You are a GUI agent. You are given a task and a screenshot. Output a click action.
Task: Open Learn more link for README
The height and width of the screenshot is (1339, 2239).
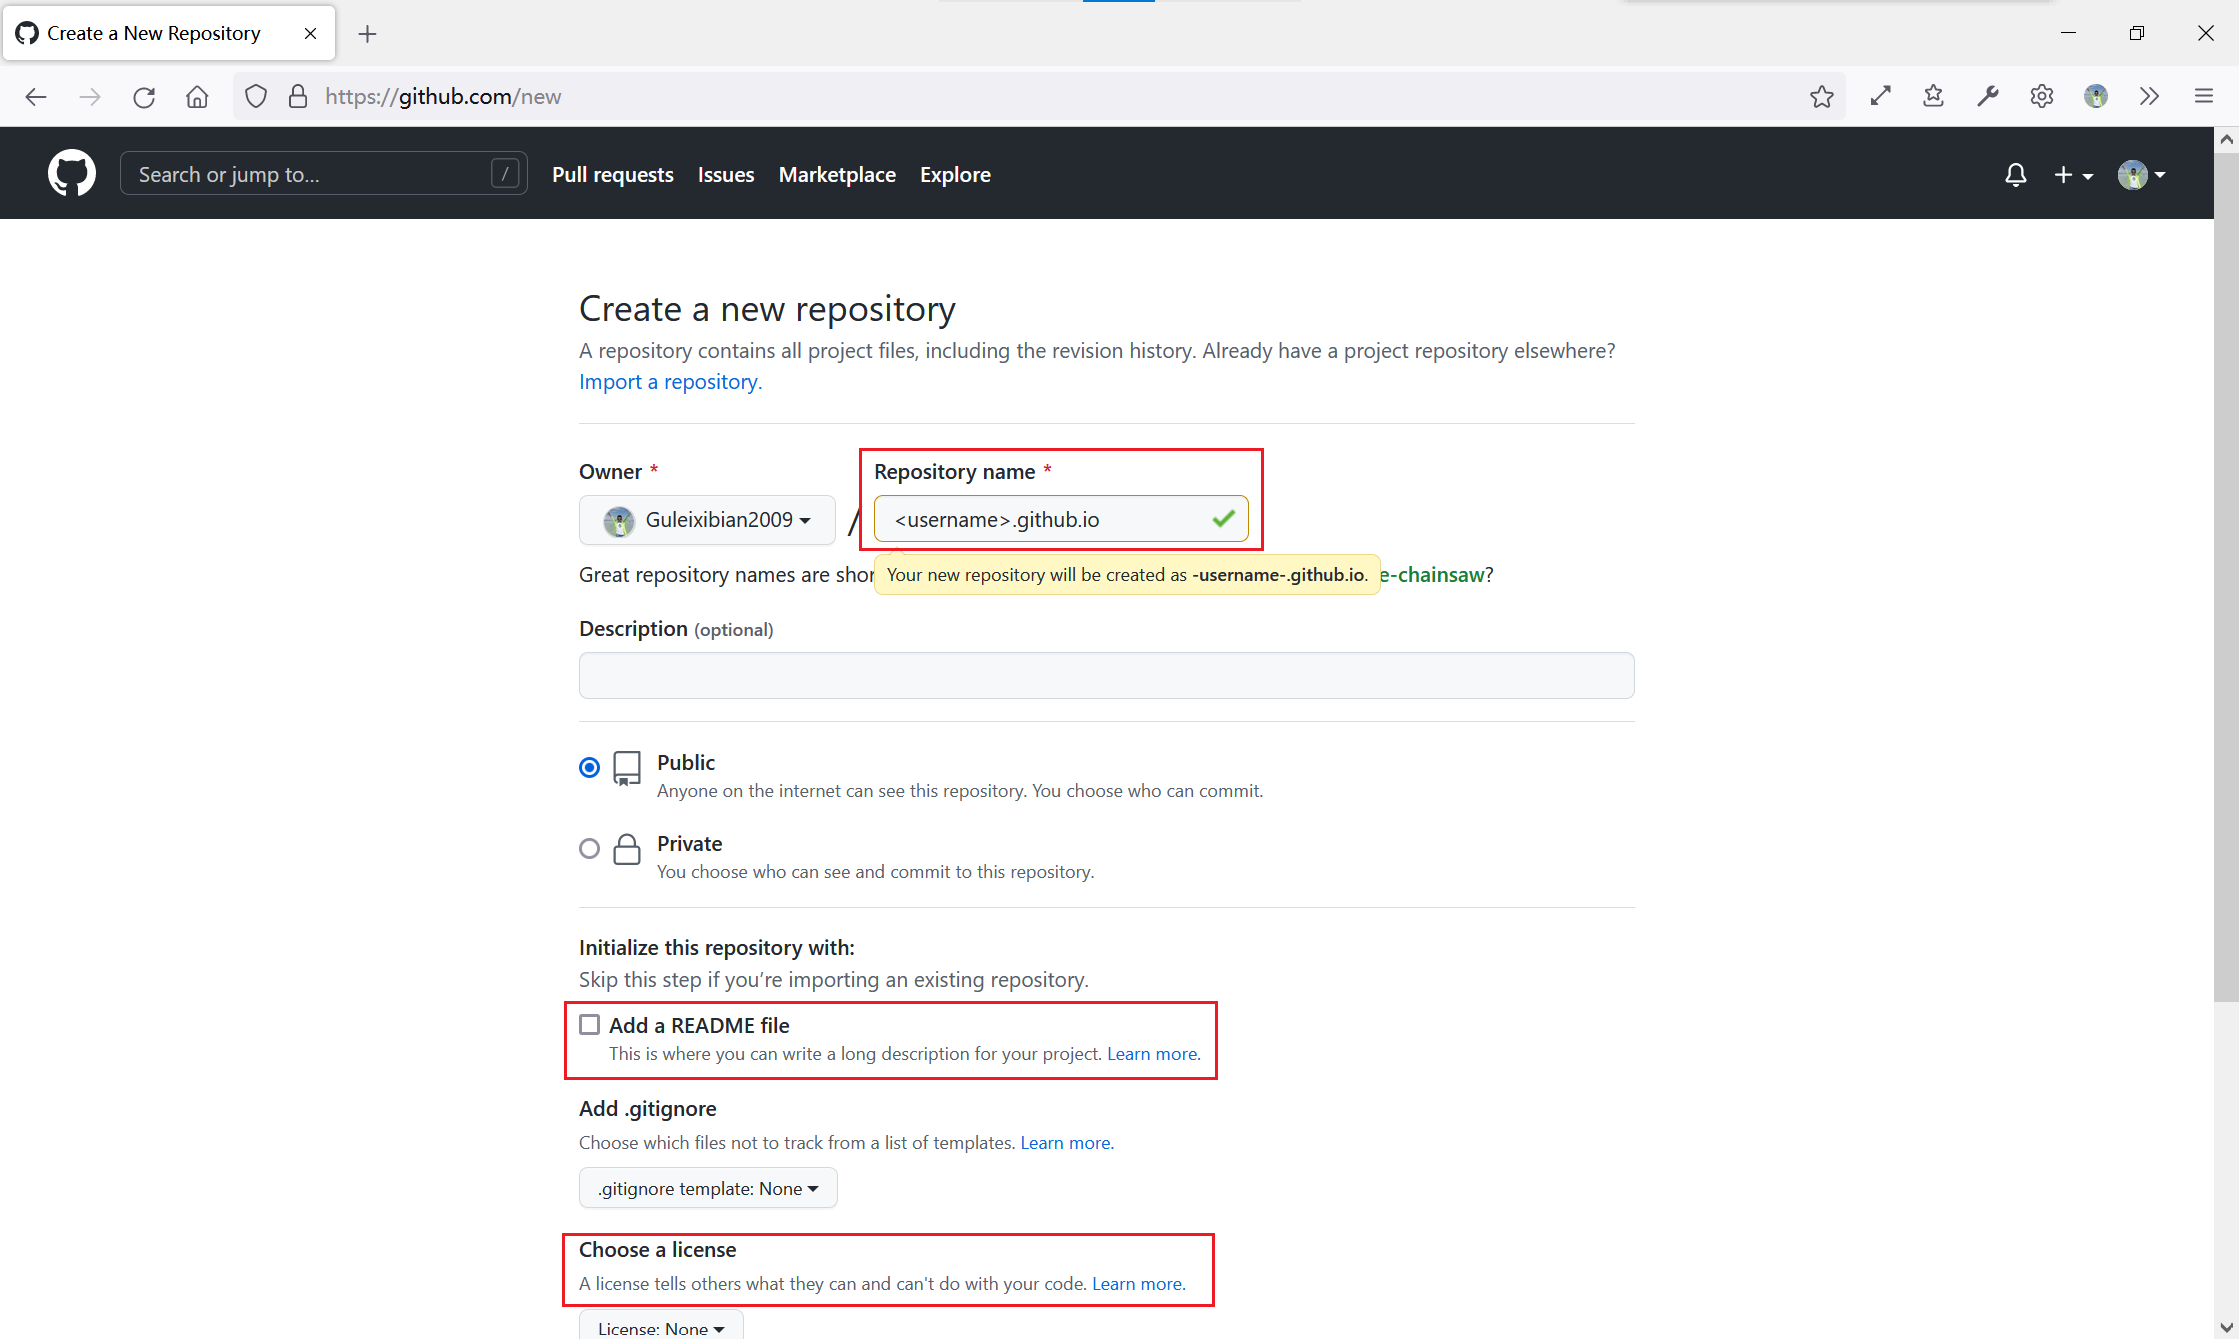point(1153,1054)
